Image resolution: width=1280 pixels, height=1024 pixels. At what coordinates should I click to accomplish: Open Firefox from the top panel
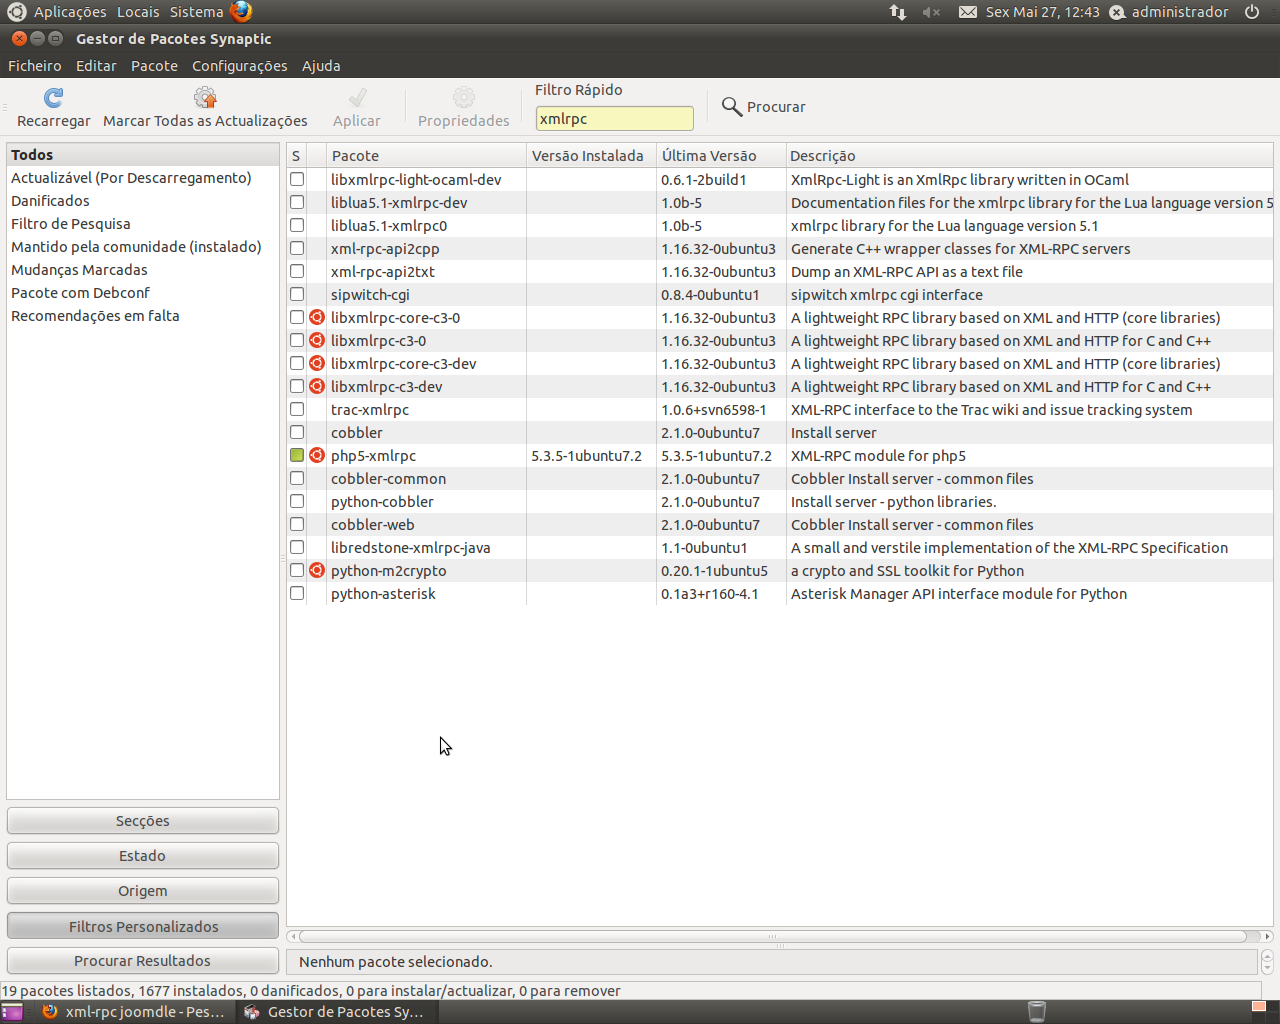click(x=241, y=12)
